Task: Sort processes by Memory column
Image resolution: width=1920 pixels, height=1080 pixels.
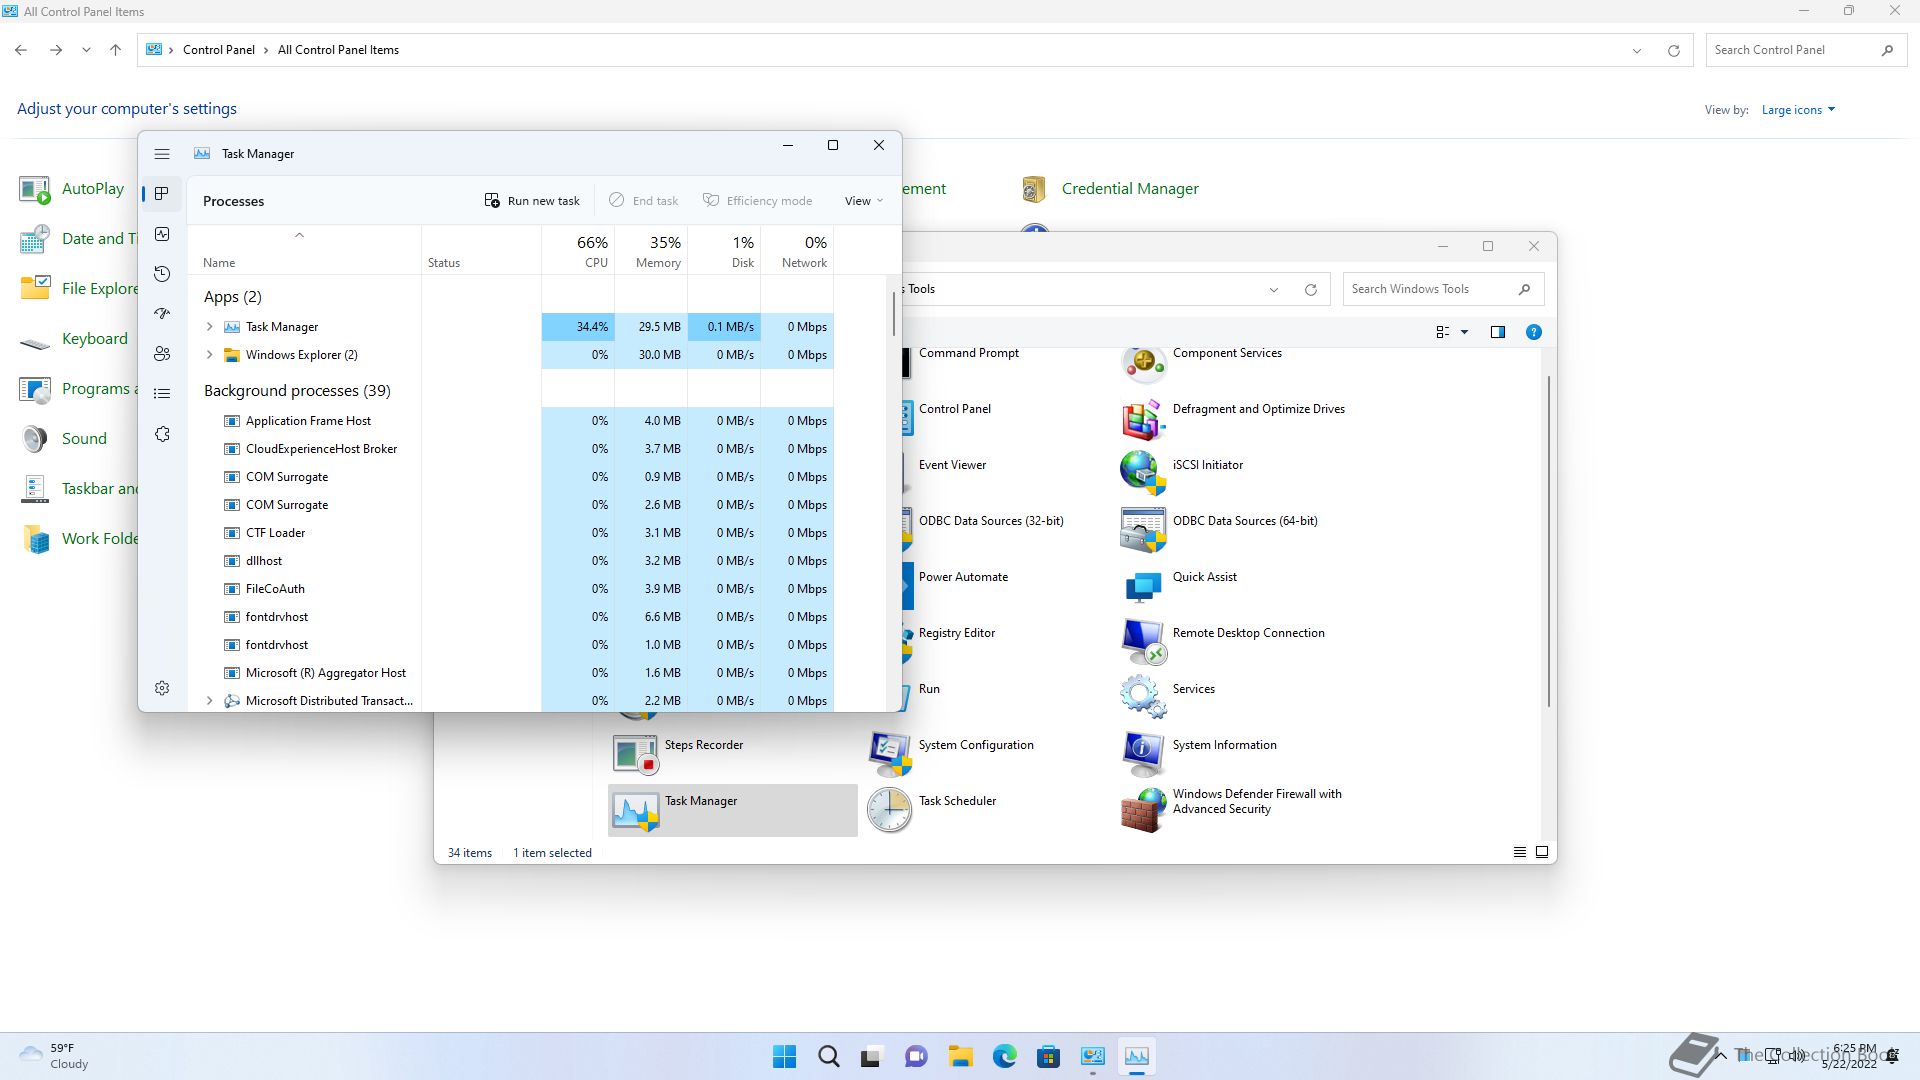Action: coord(651,250)
